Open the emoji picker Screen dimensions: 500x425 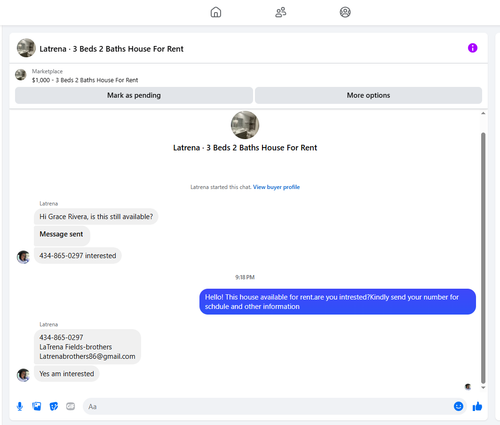tap(458, 406)
